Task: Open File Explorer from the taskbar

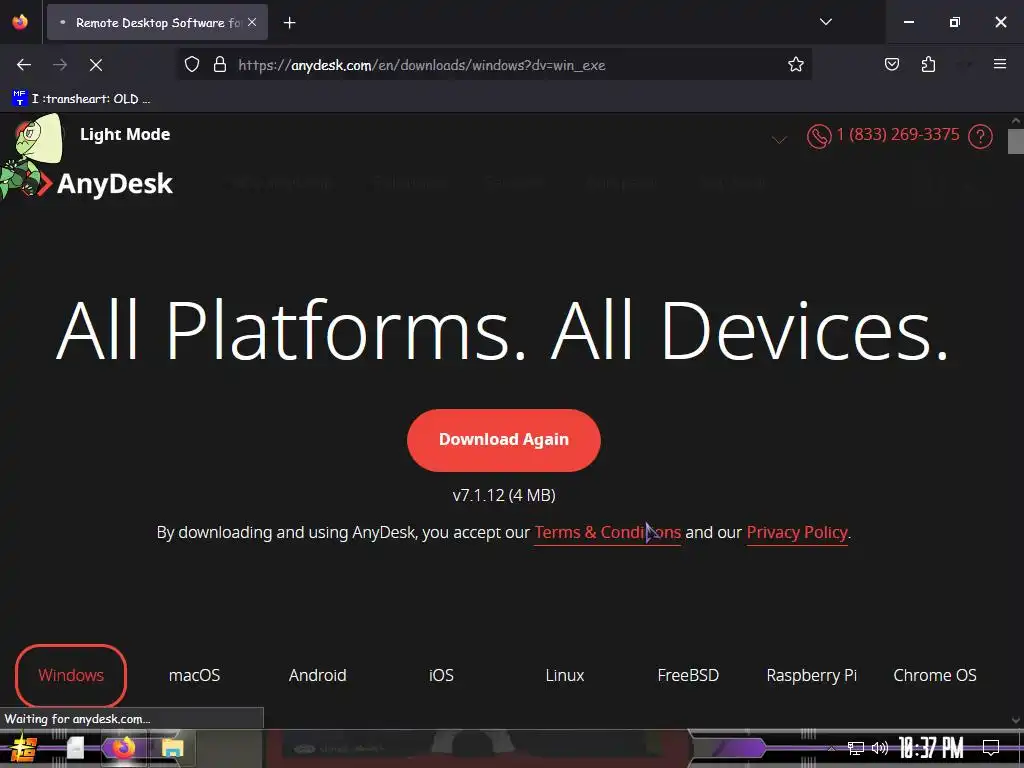Action: pos(172,748)
